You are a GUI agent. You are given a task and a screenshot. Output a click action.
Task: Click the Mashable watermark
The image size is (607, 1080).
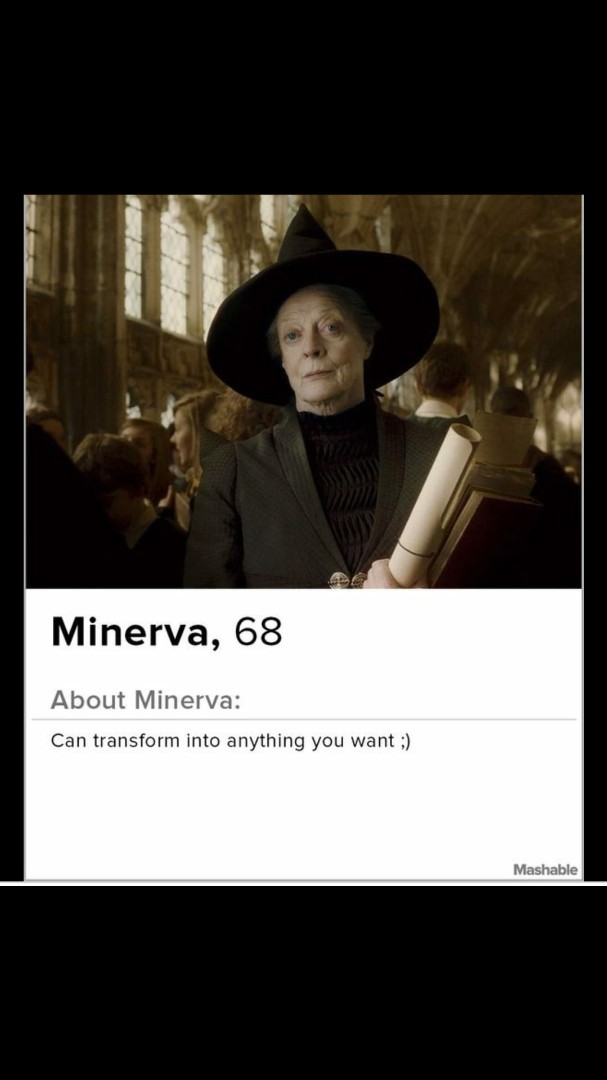[x=546, y=870]
